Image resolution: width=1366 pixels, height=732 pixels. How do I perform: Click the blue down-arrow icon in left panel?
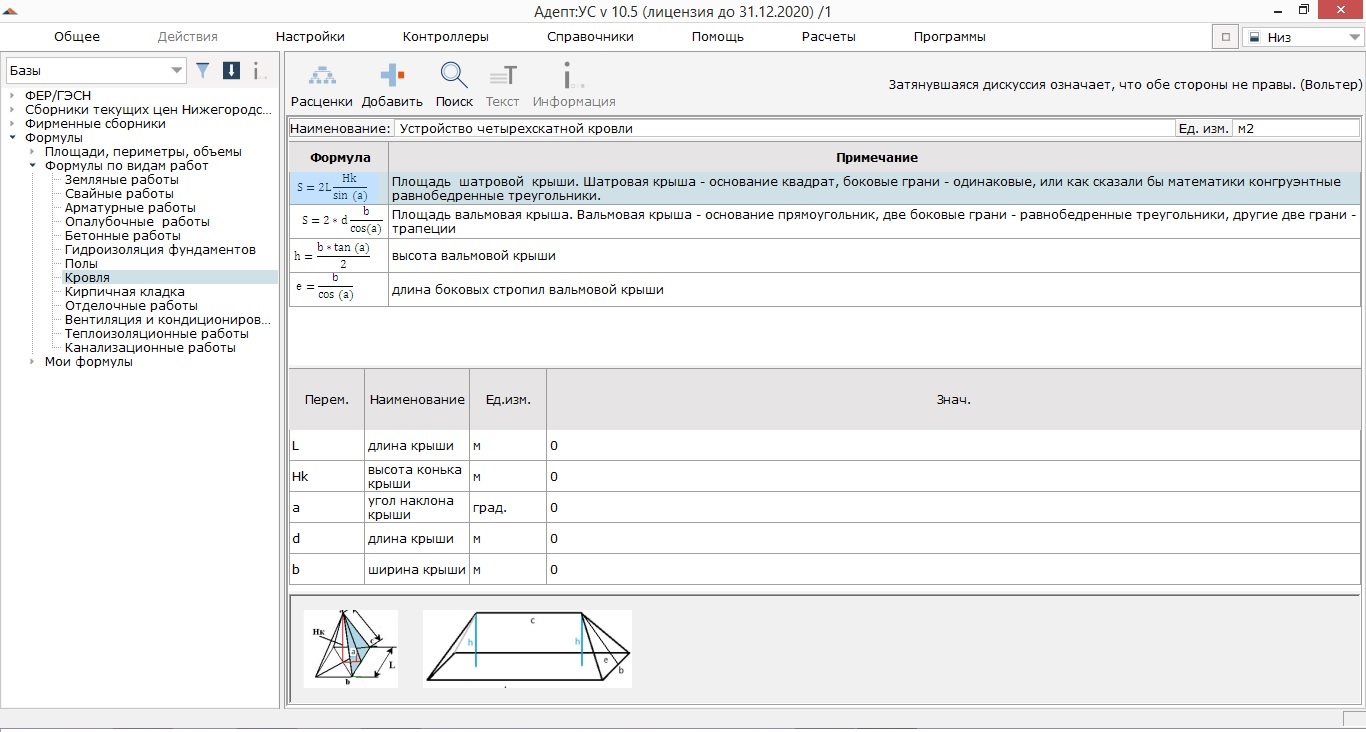pos(231,70)
